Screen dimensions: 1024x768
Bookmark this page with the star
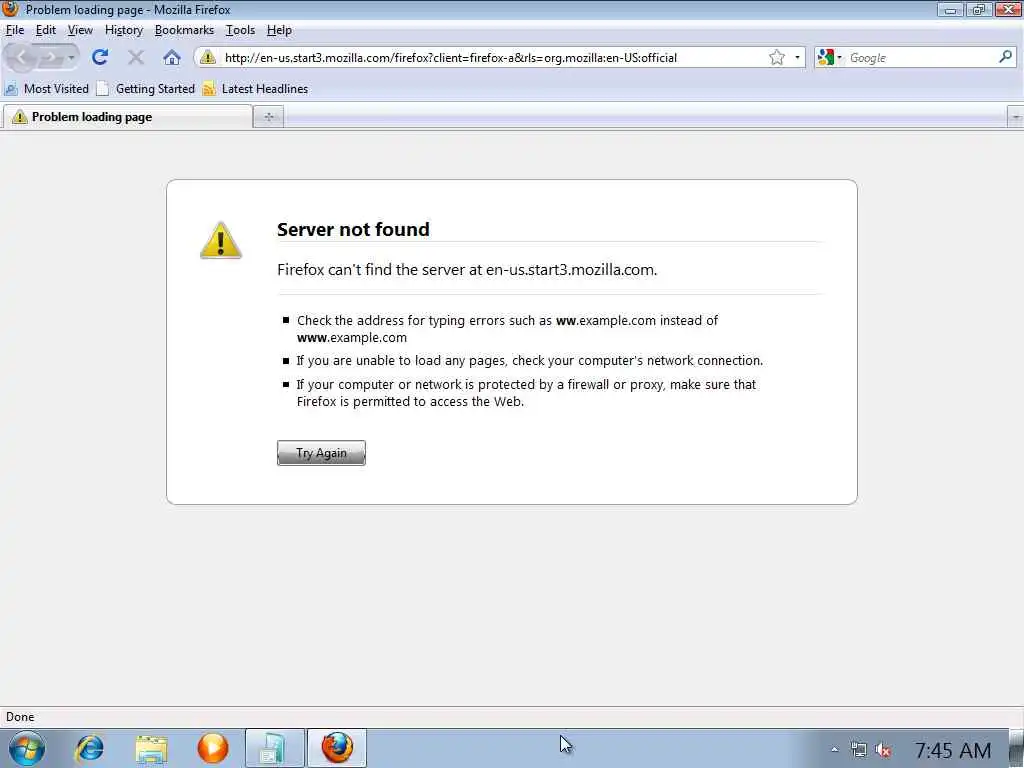coord(776,57)
